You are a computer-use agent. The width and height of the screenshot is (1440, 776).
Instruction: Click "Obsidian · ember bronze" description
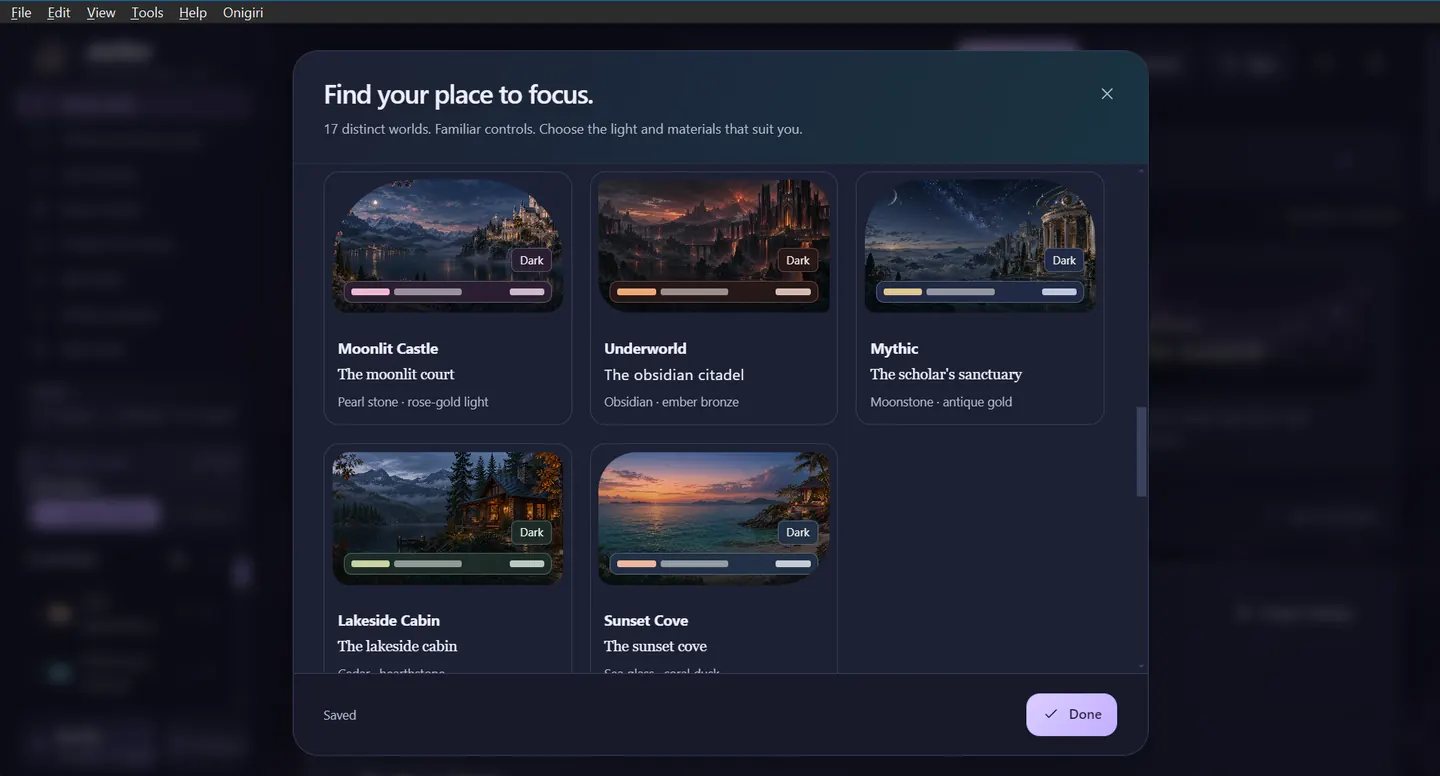671,402
